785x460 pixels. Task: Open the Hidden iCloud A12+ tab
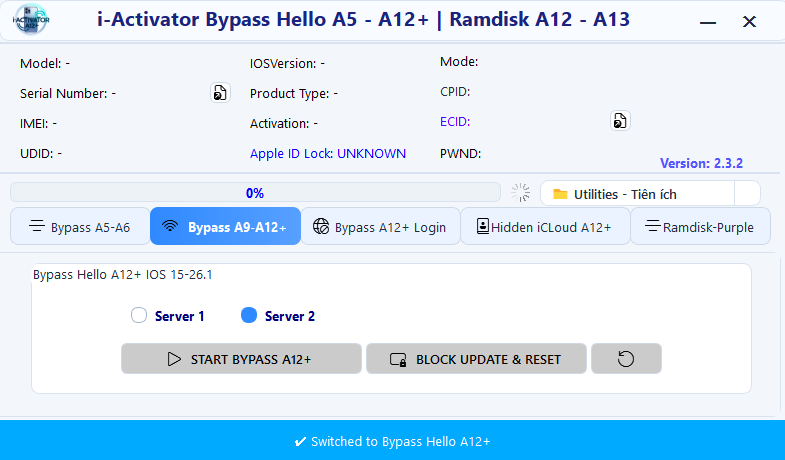545,226
